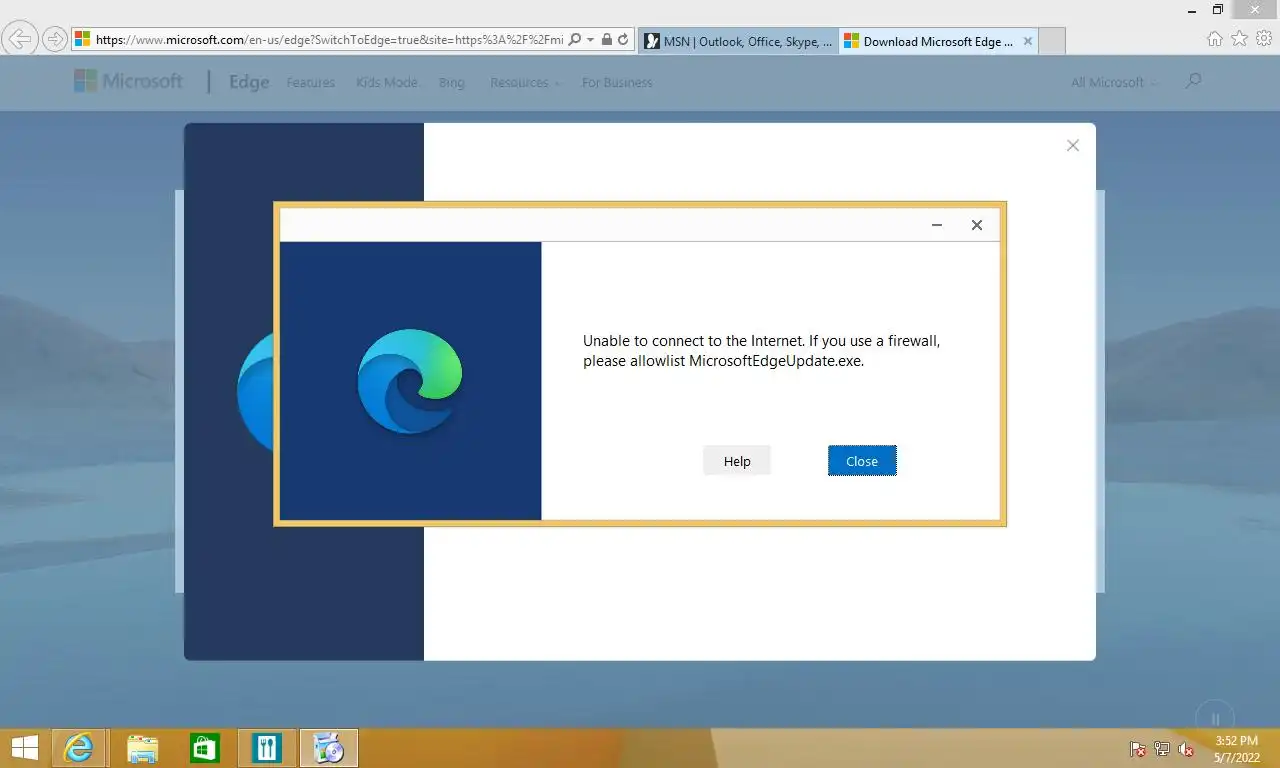
Task: Click the Close button in the Edge installer dialog
Action: click(862, 461)
